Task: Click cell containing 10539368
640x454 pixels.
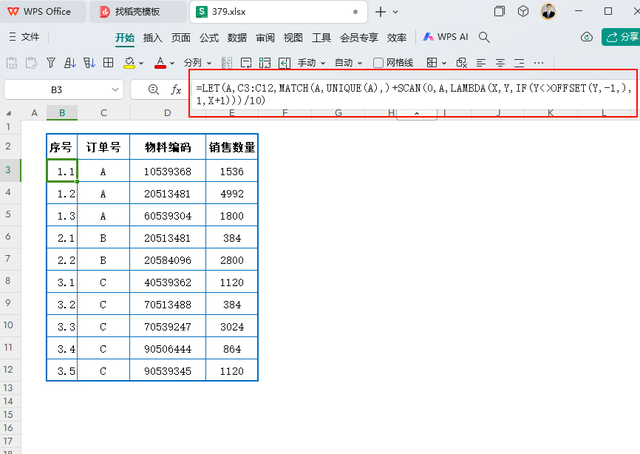Action: [x=167, y=171]
